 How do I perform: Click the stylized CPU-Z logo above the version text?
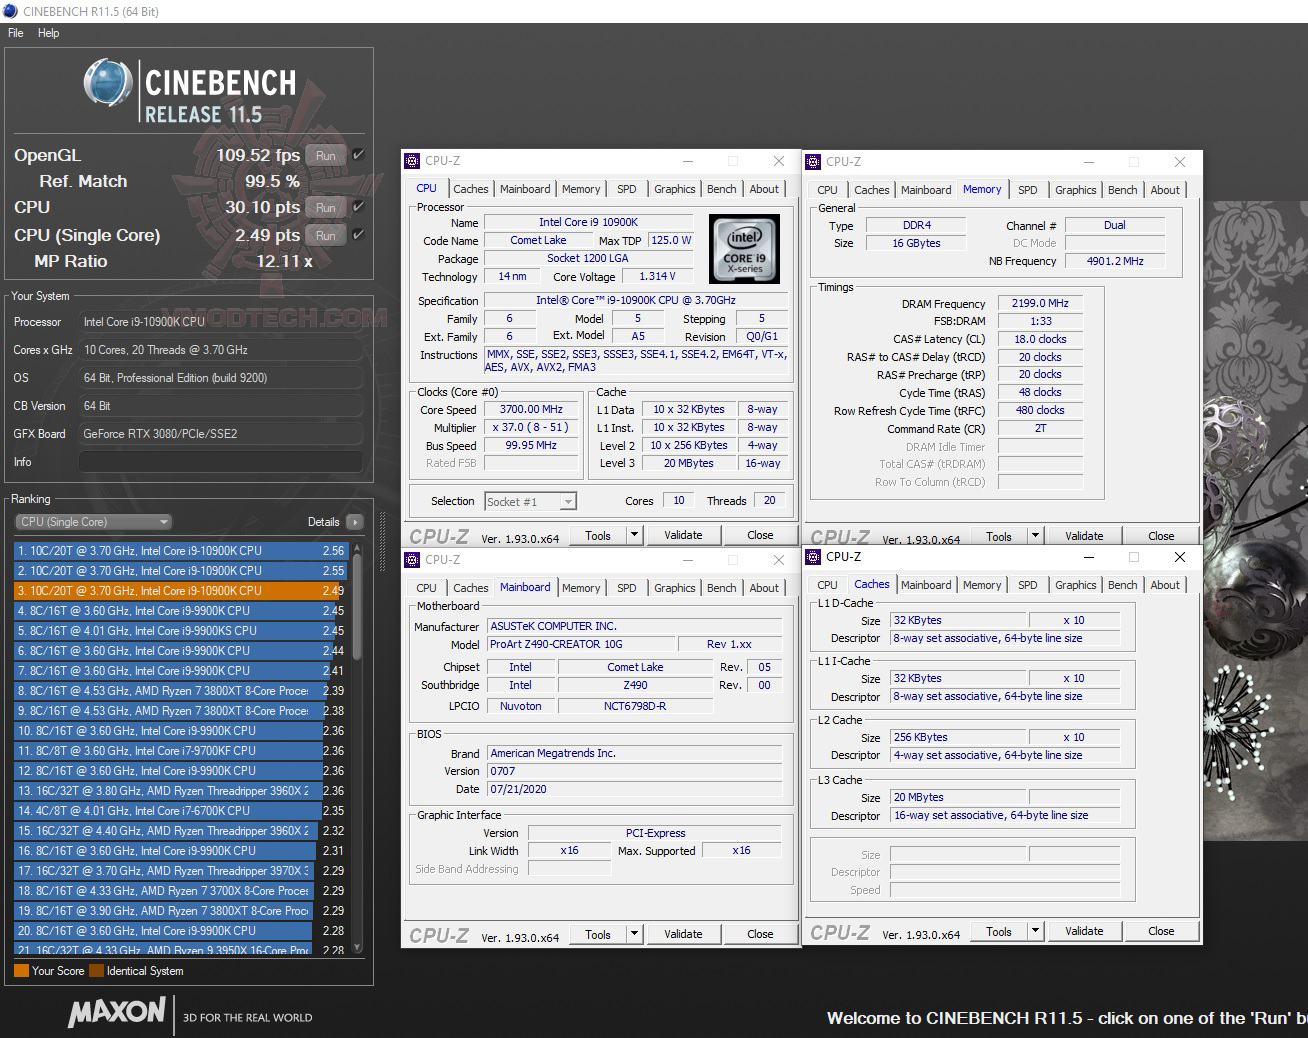(440, 535)
